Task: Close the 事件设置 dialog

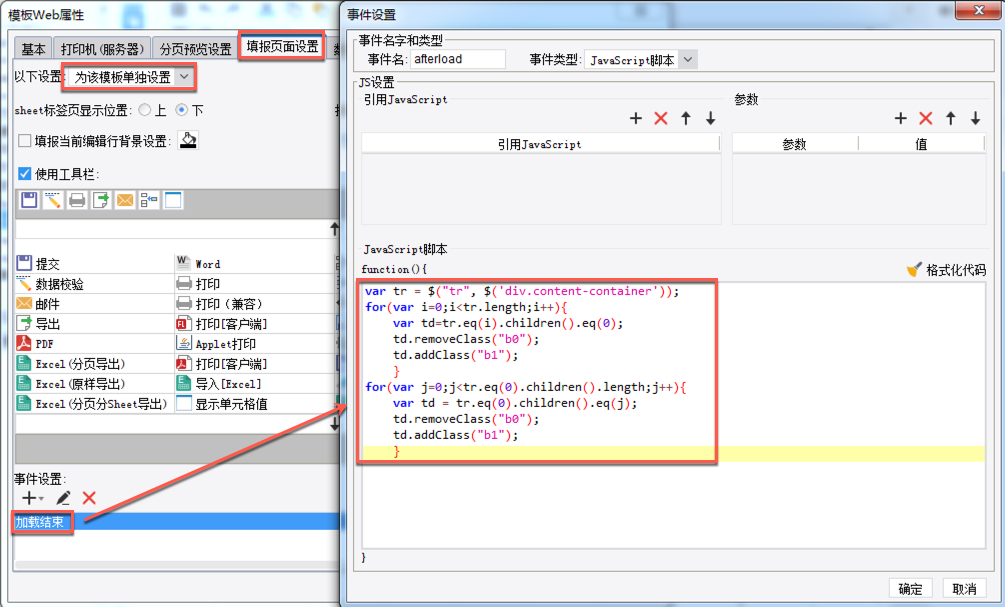Action: tap(979, 10)
